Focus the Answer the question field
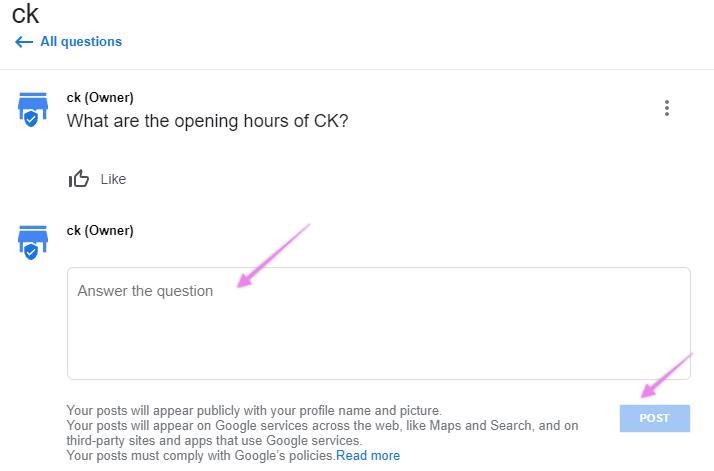This screenshot has height=471, width=714. click(378, 323)
